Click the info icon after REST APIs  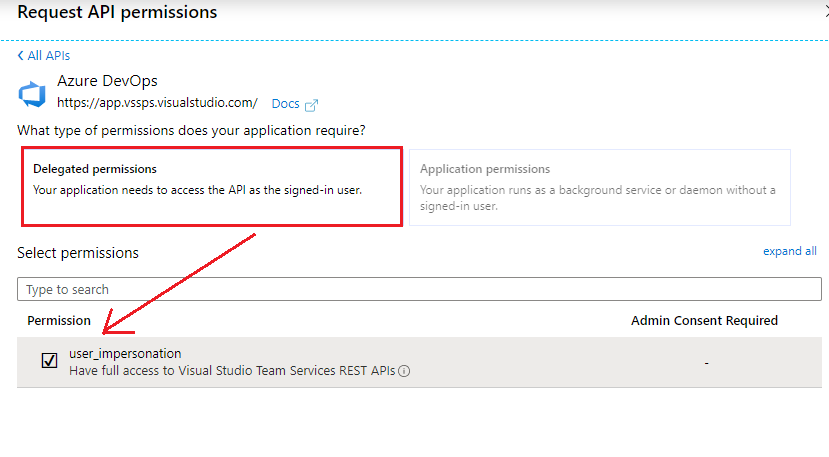[405, 371]
